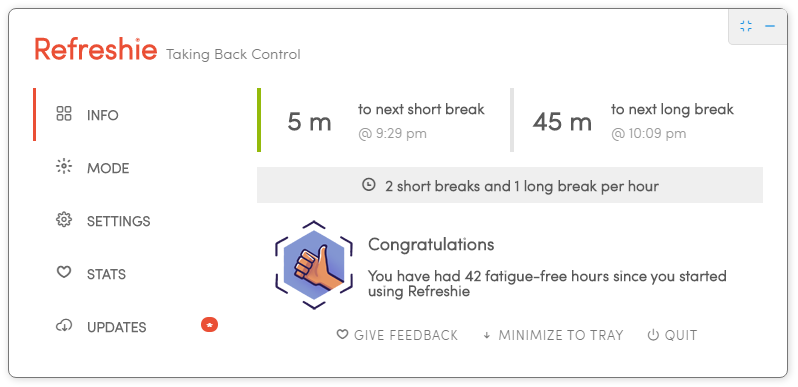Open the MODE section
Image resolution: width=798 pixels, height=387 pixels.
(x=108, y=168)
